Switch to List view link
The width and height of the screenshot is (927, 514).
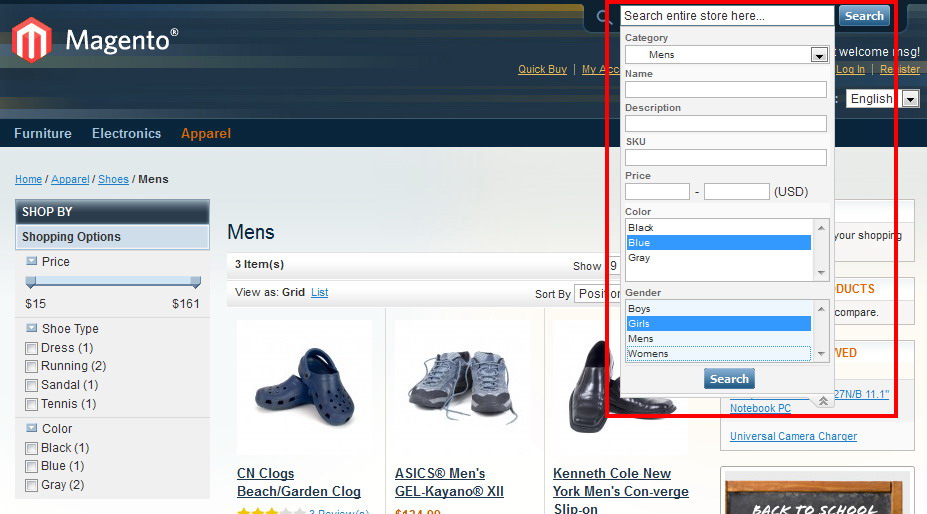click(x=319, y=292)
